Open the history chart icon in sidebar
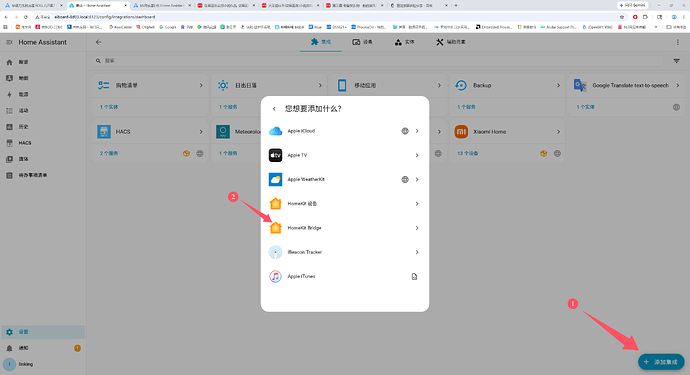The width and height of the screenshot is (690, 375). coord(9,127)
